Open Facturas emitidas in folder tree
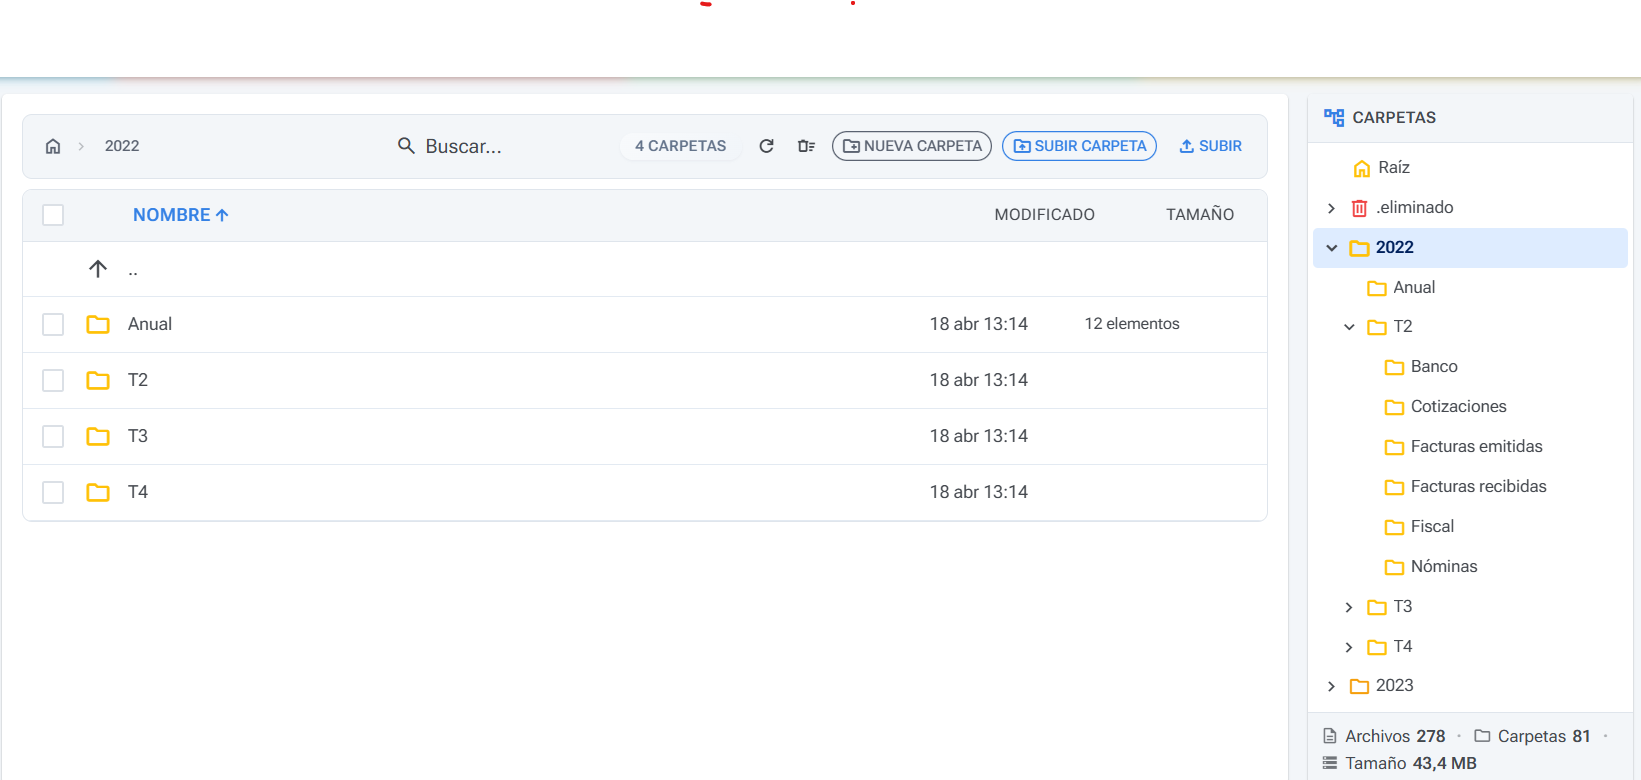The height and width of the screenshot is (780, 1641). point(1476,446)
